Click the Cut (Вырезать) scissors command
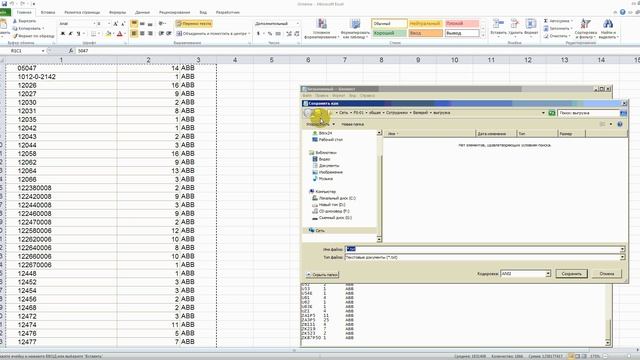Screen dimensions: 640x360 pyautogui.click(x=24, y=21)
